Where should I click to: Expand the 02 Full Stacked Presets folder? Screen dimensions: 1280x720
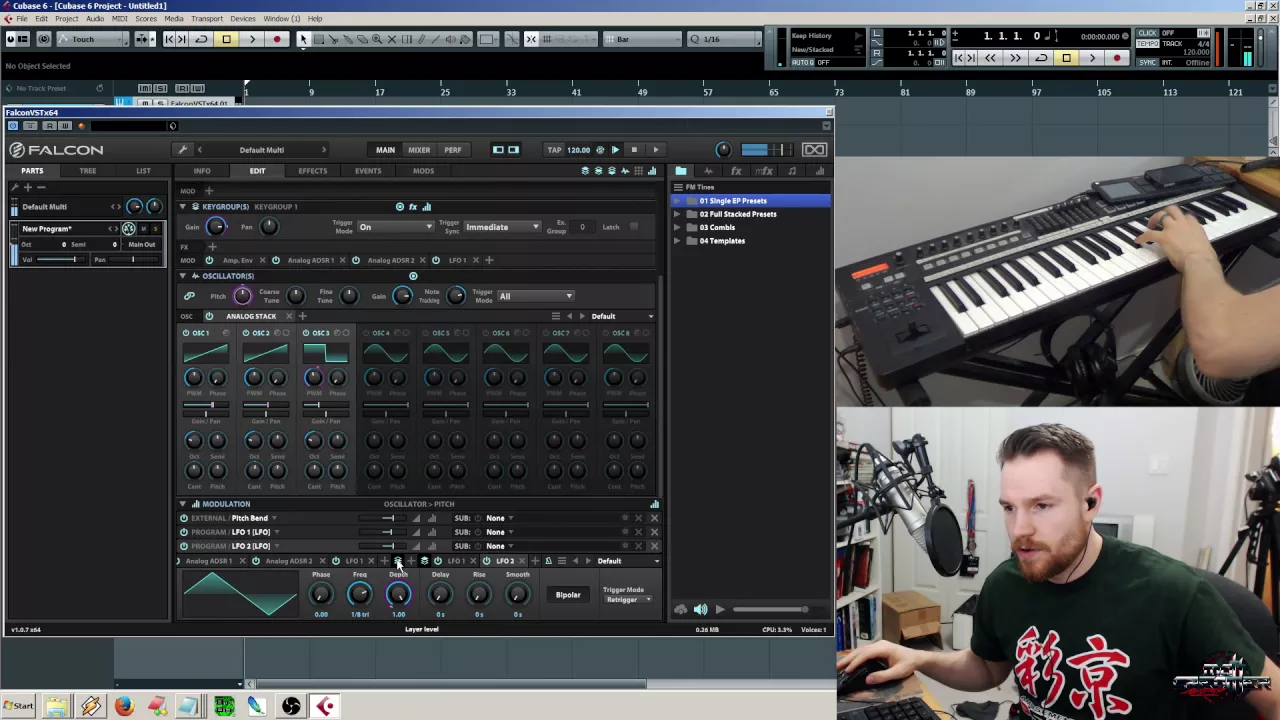[677, 214]
